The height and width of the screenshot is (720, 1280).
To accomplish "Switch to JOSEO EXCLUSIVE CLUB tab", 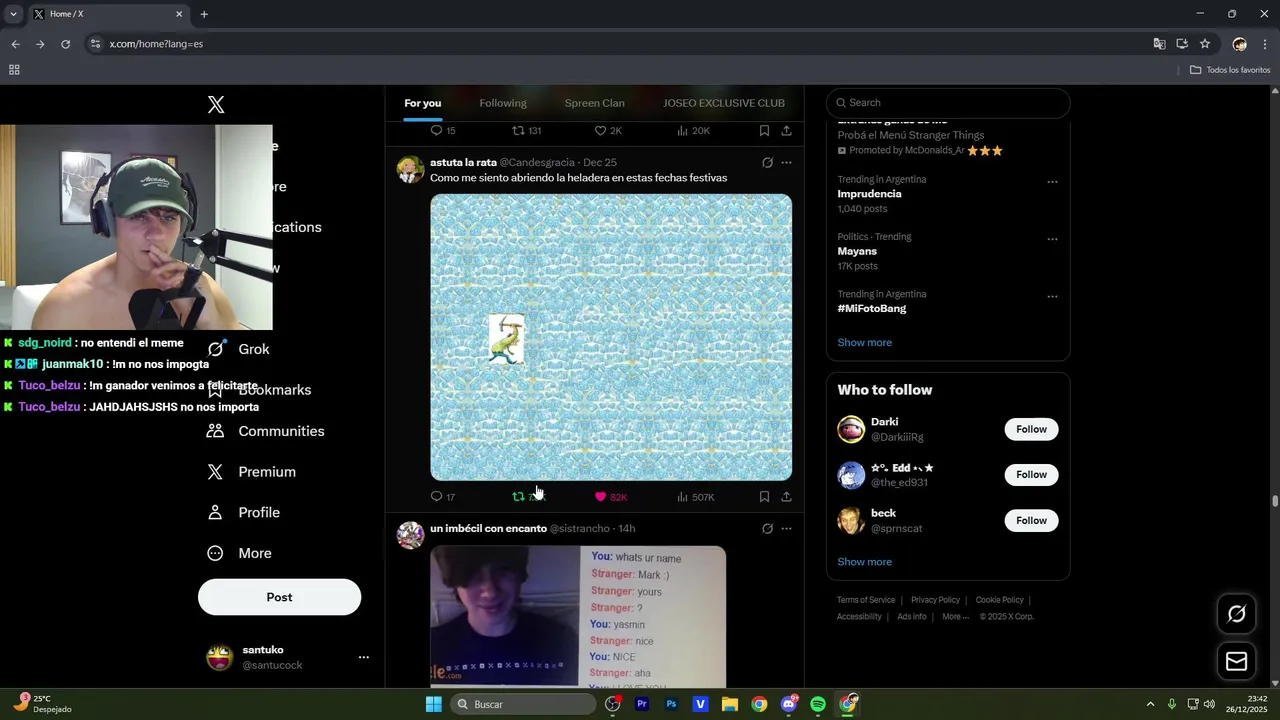I will coord(724,103).
